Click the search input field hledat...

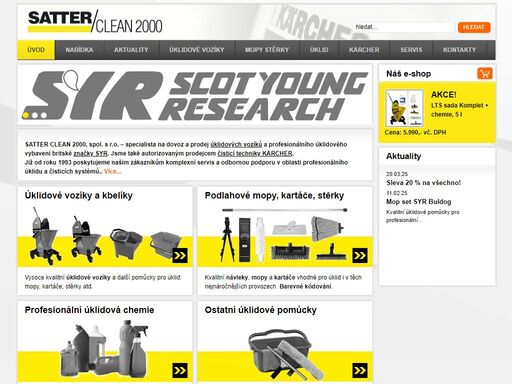point(404,27)
